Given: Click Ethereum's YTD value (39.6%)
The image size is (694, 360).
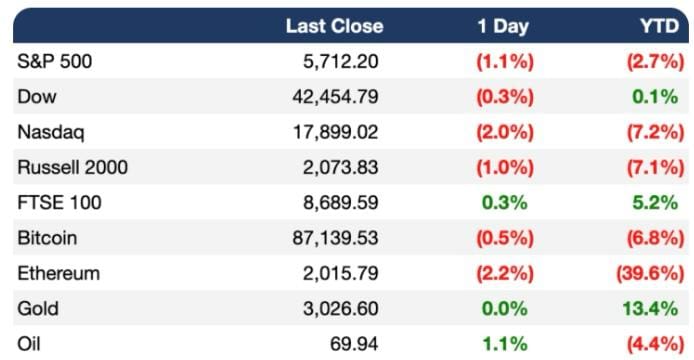Looking at the screenshot, I should click(x=650, y=274).
